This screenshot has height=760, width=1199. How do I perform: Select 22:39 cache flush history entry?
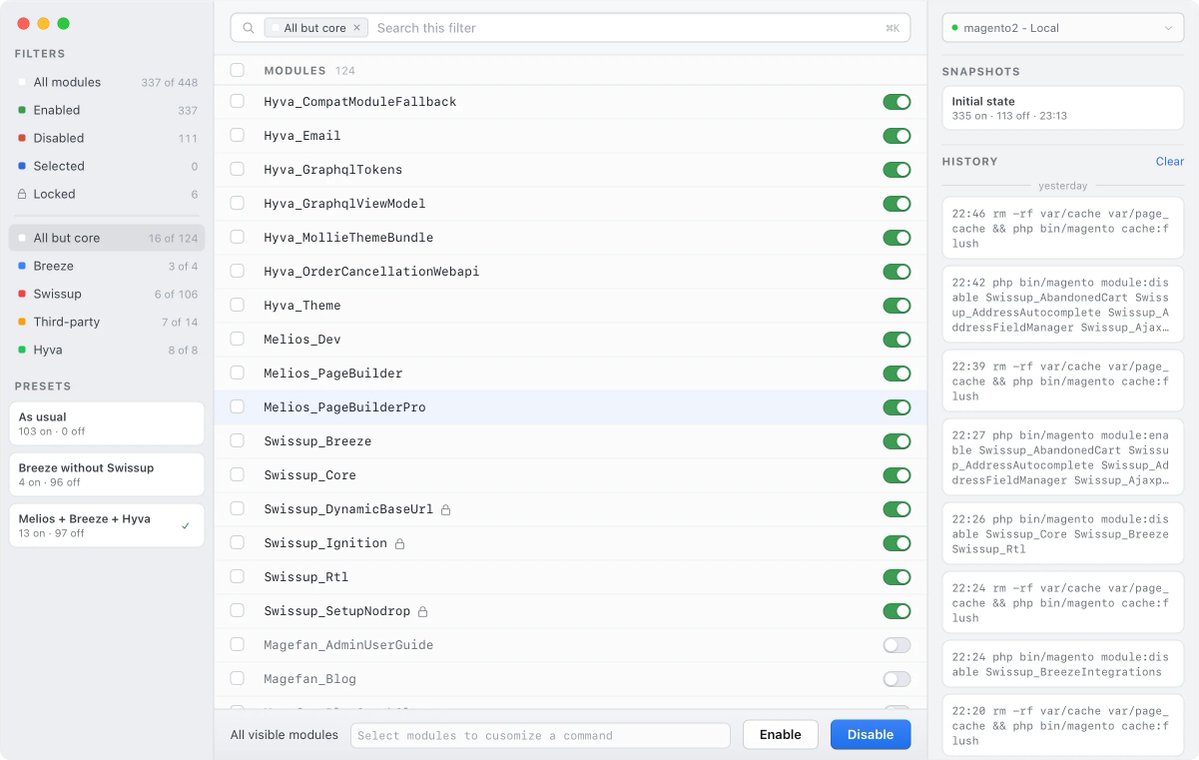click(x=1062, y=382)
